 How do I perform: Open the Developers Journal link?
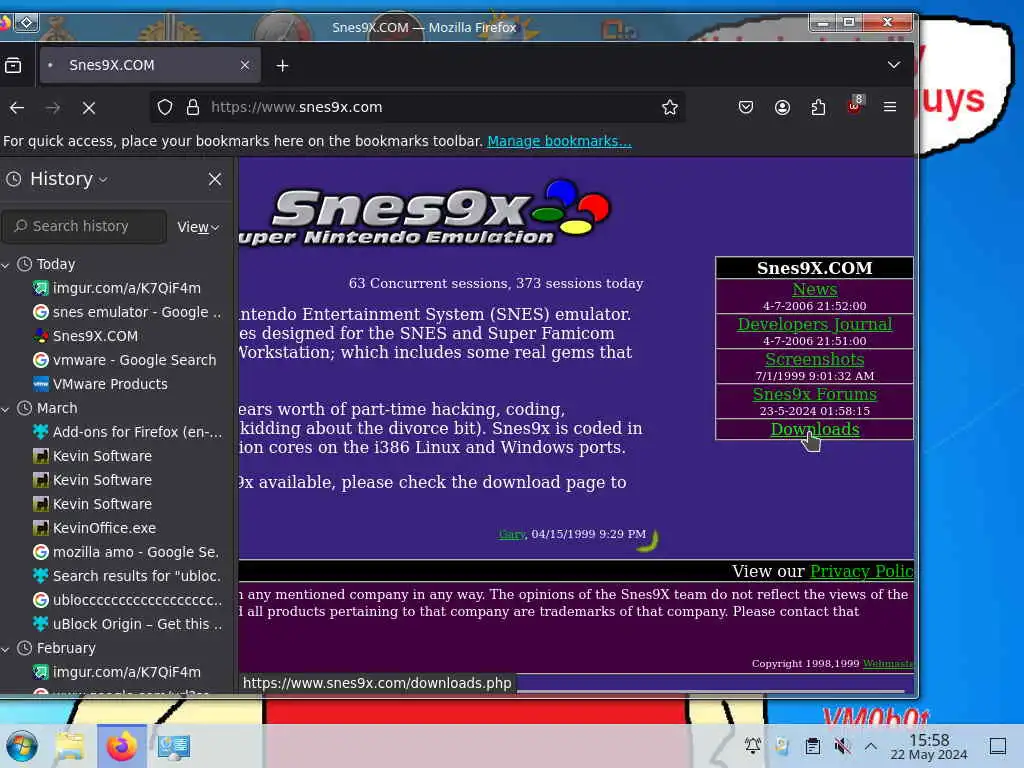(814, 325)
